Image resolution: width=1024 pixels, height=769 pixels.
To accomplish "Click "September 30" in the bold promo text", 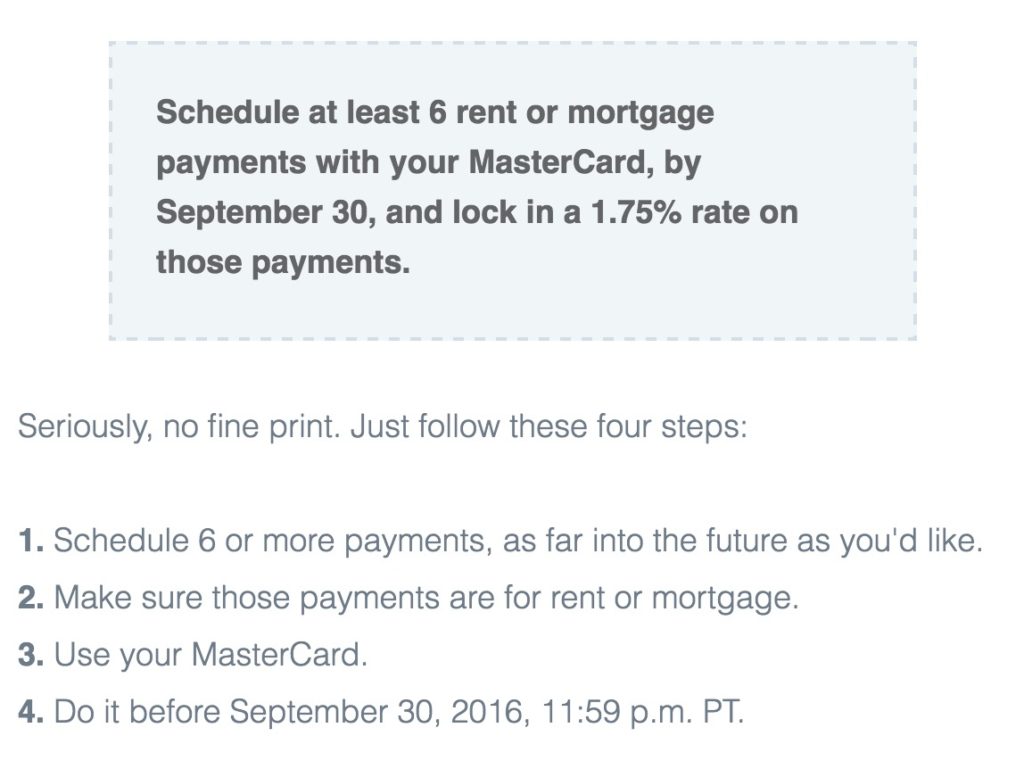I will pyautogui.click(x=262, y=212).
